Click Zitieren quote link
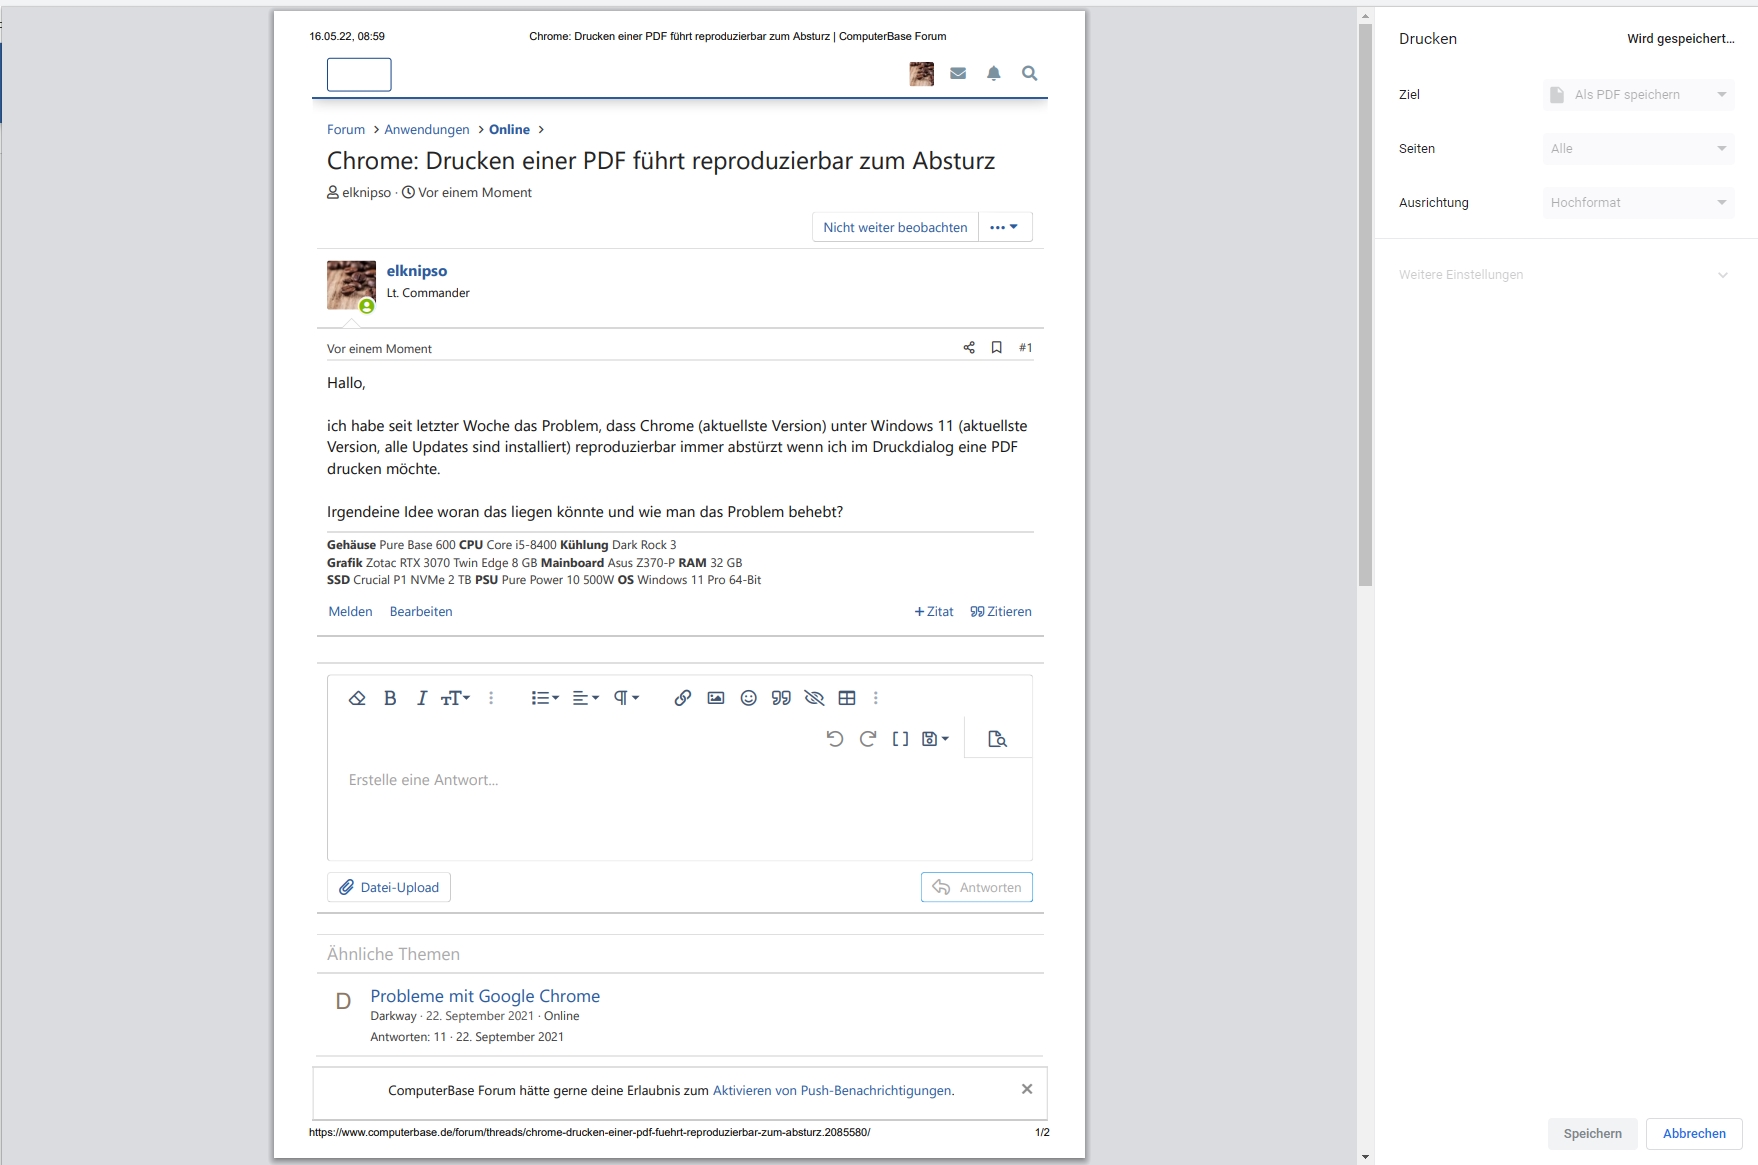This screenshot has height=1165, width=1758. (x=1001, y=611)
